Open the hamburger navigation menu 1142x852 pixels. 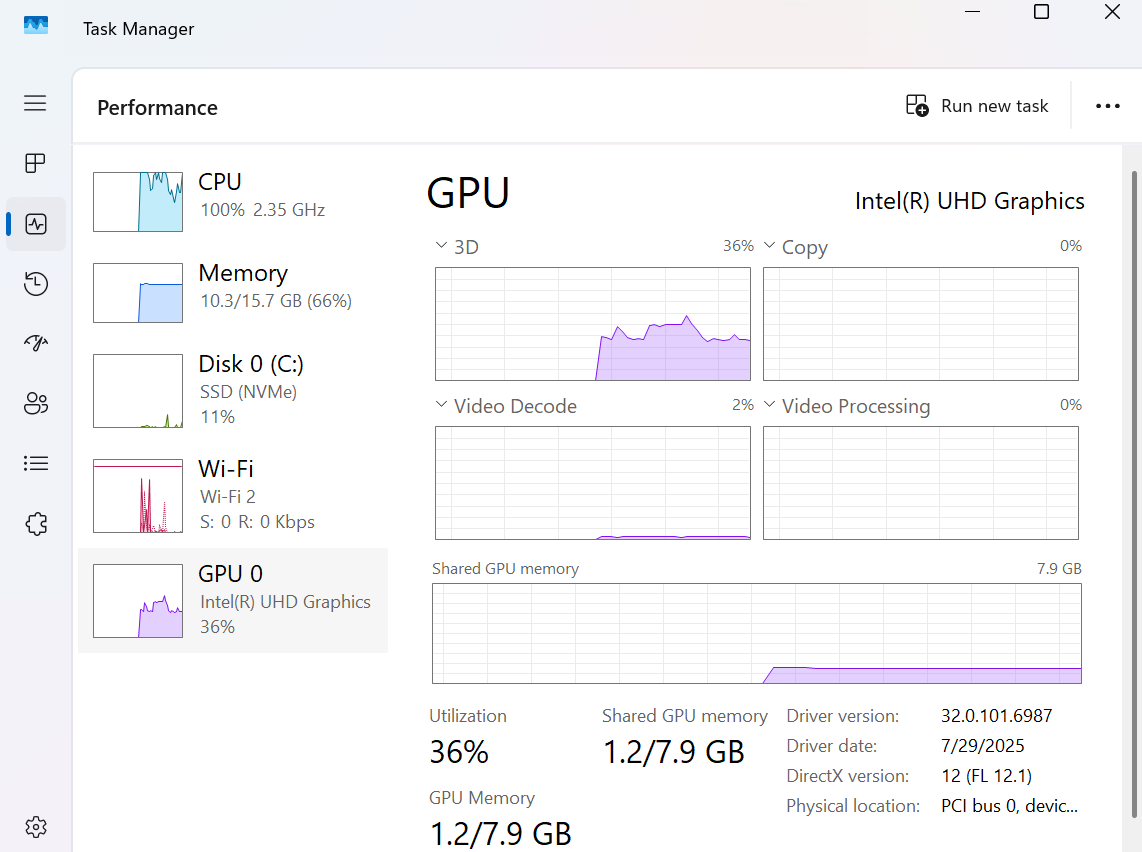[36, 103]
